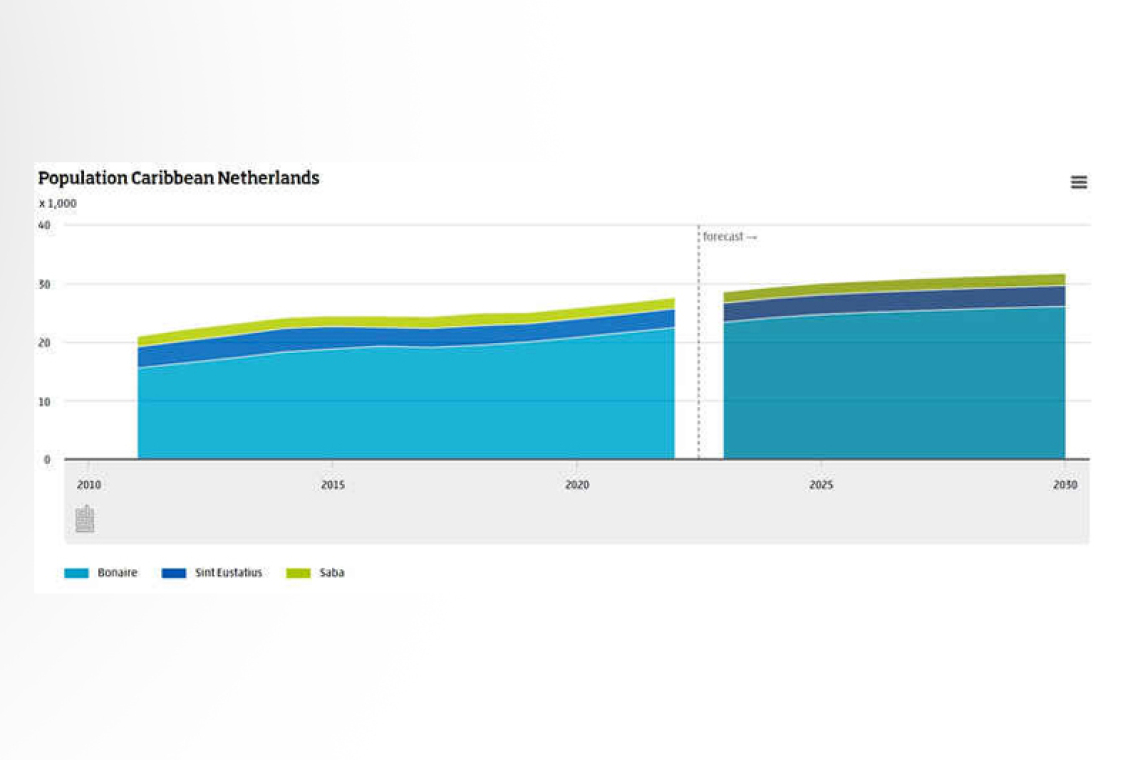The width and height of the screenshot is (1140, 760).
Task: Click the 40 y-axis value
Action: click(x=44, y=225)
